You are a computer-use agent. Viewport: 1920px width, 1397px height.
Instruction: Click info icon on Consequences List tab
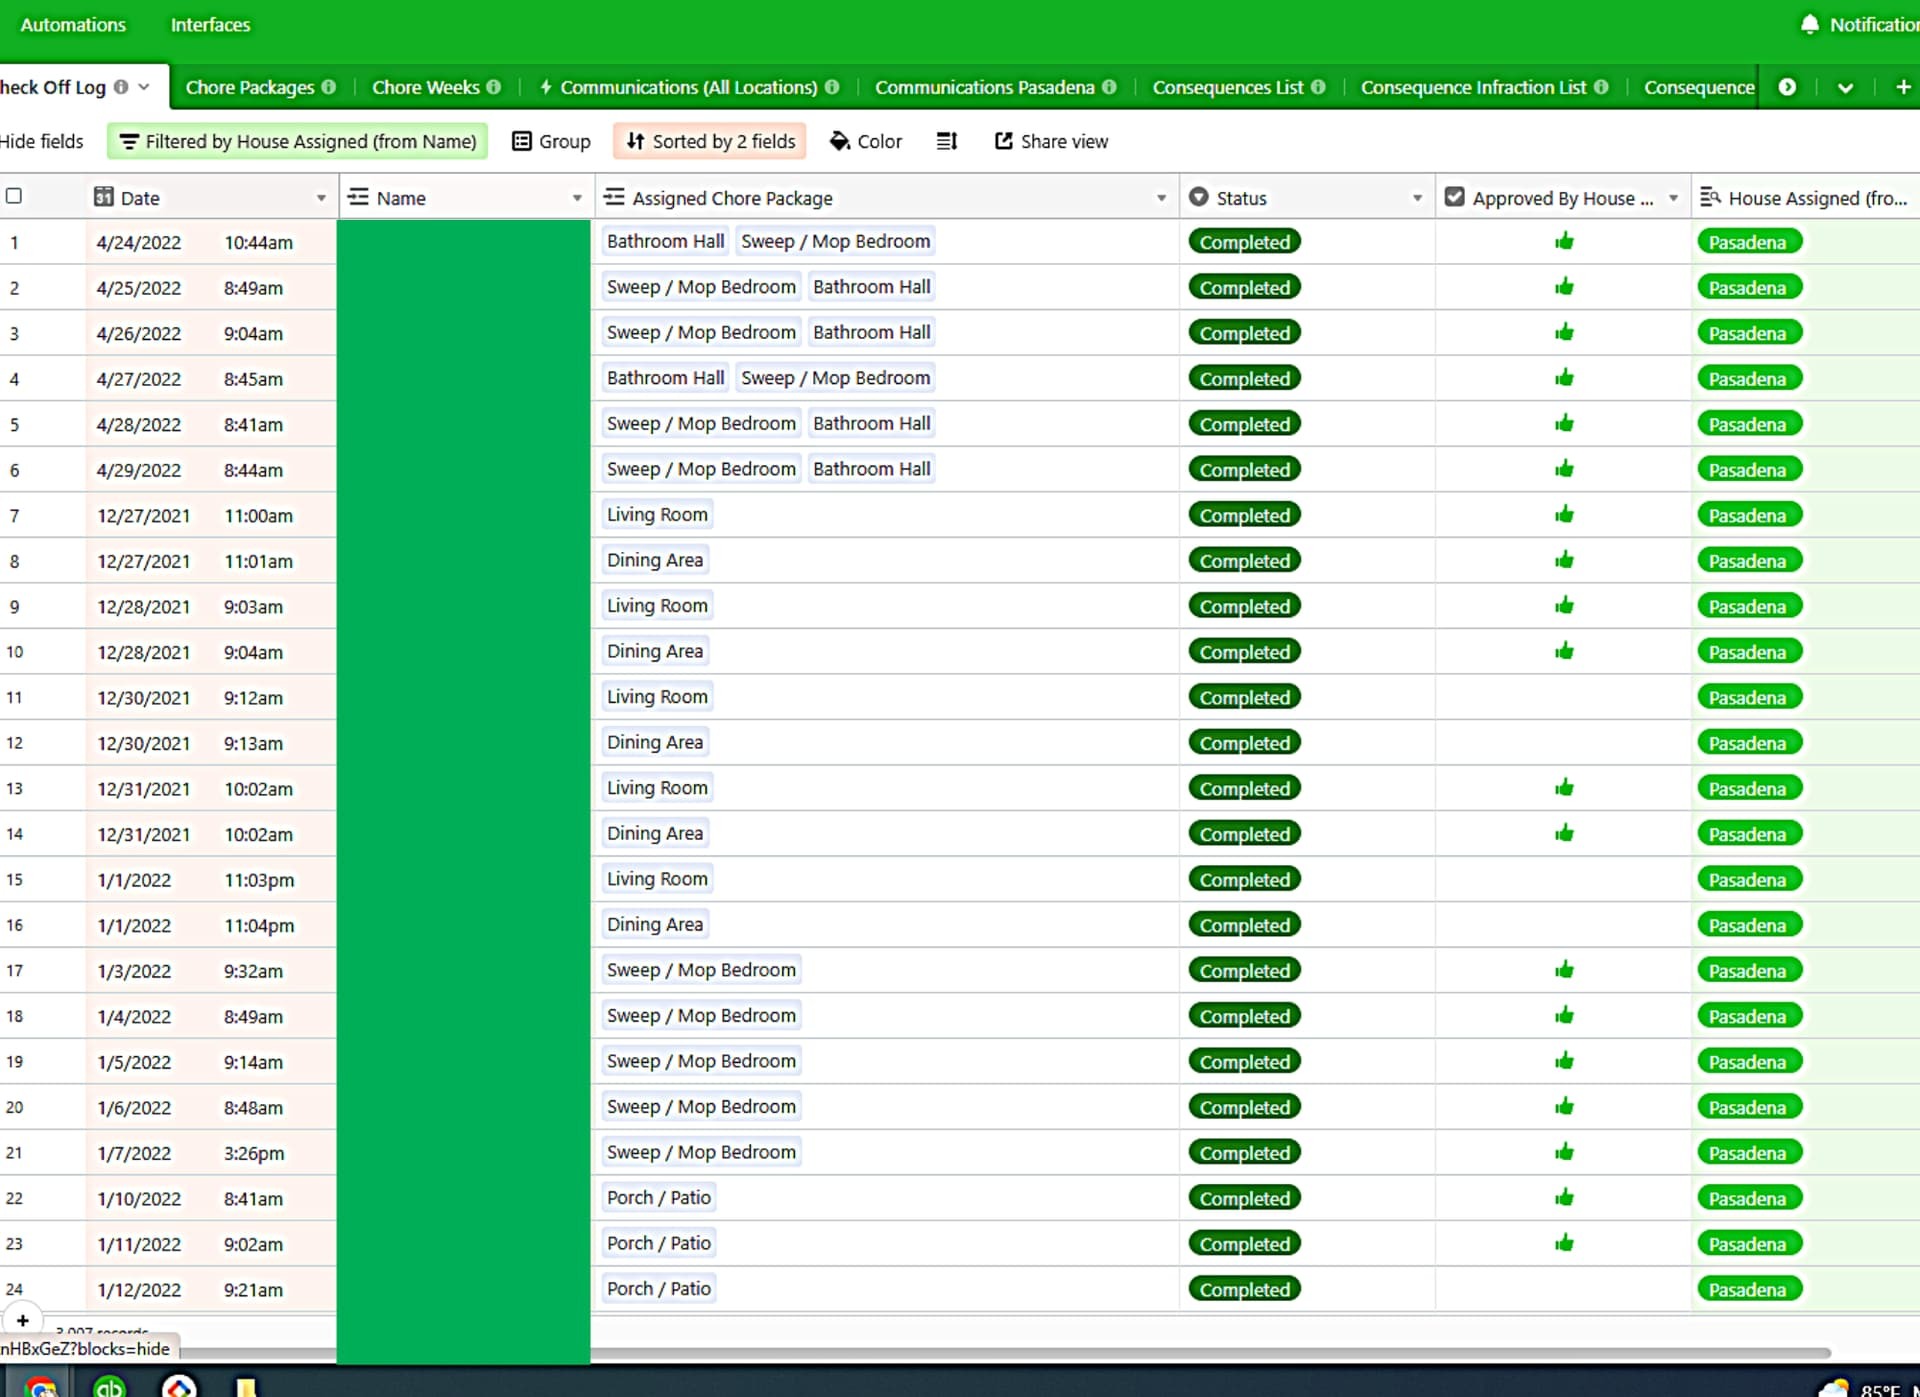coord(1318,87)
